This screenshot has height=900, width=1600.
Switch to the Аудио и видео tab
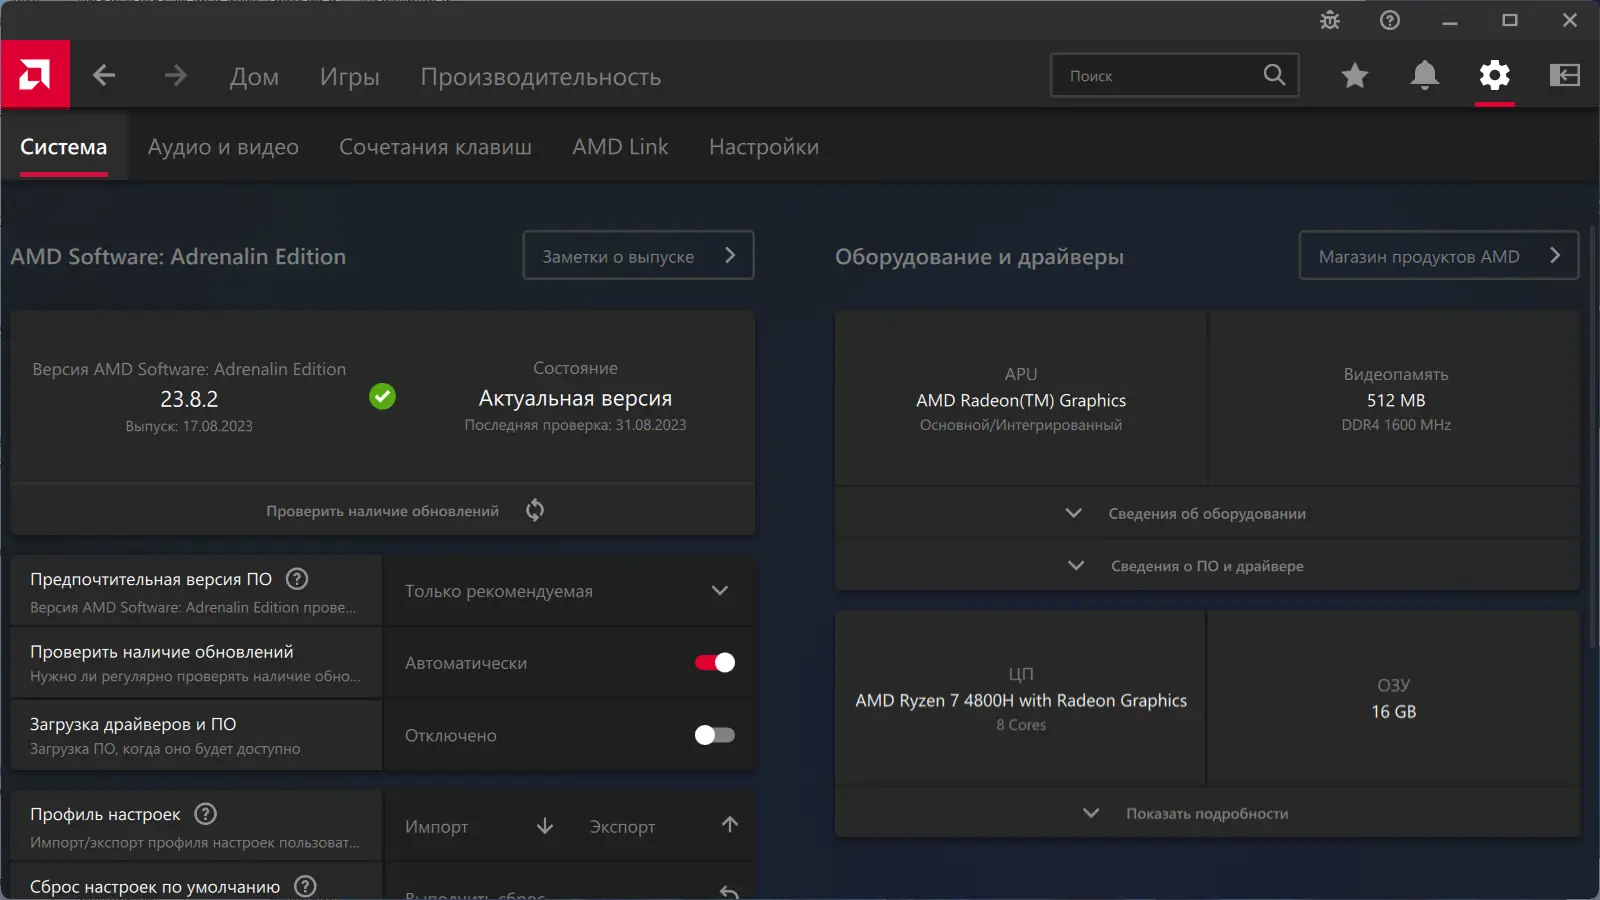pos(223,147)
